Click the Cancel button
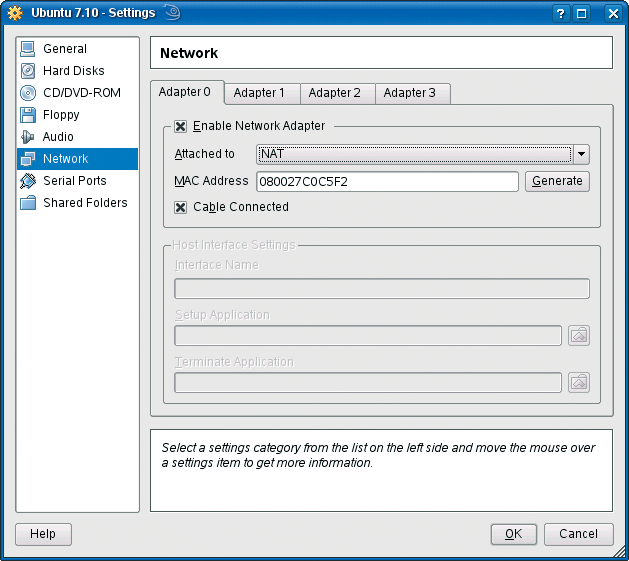Image resolution: width=629 pixels, height=561 pixels. point(578,534)
